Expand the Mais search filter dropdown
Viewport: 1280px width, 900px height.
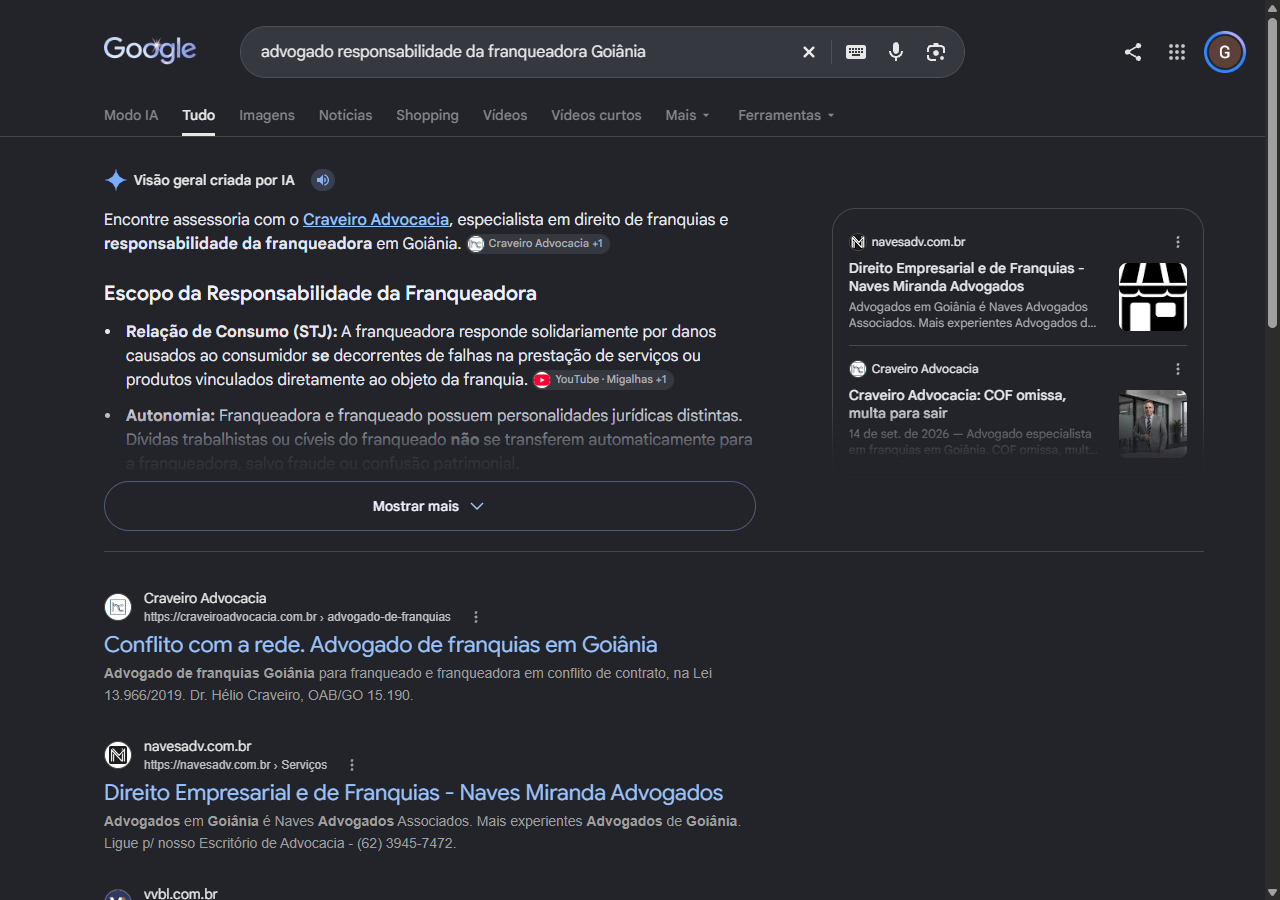(688, 115)
